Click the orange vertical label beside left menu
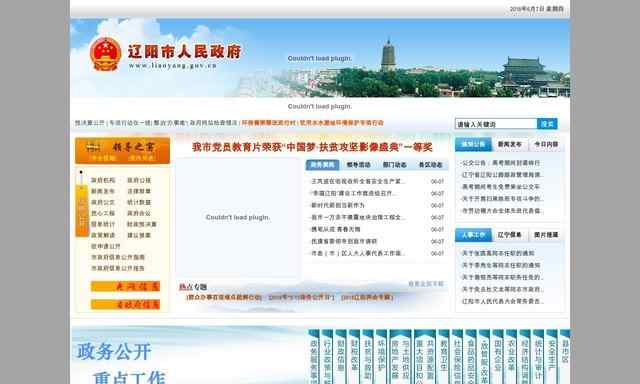 coord(82,211)
